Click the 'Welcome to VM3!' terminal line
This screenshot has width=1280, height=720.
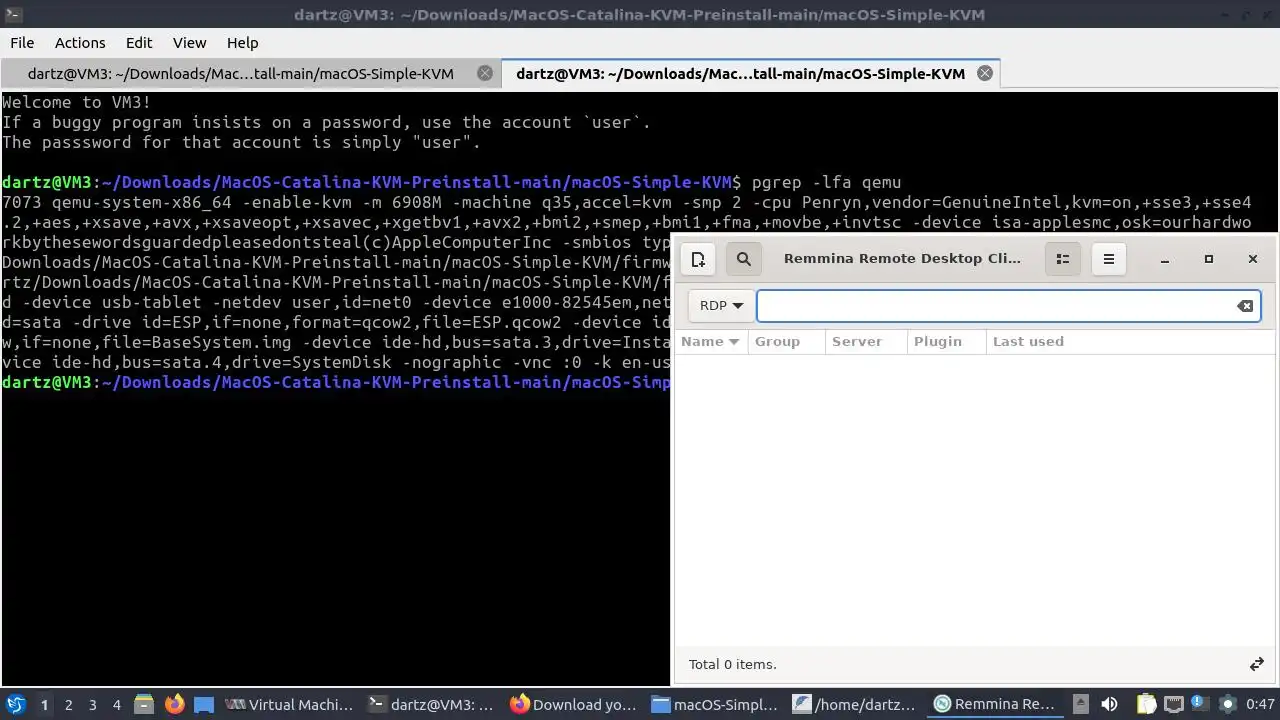click(77, 102)
